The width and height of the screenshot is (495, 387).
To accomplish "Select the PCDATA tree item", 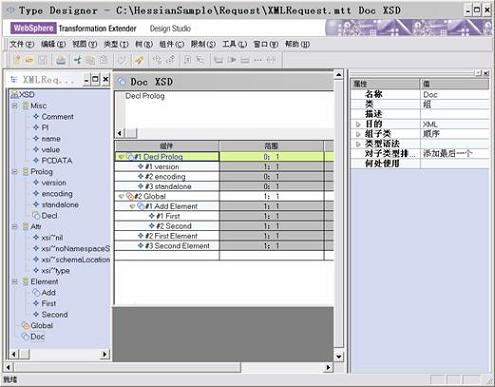I will (57, 161).
